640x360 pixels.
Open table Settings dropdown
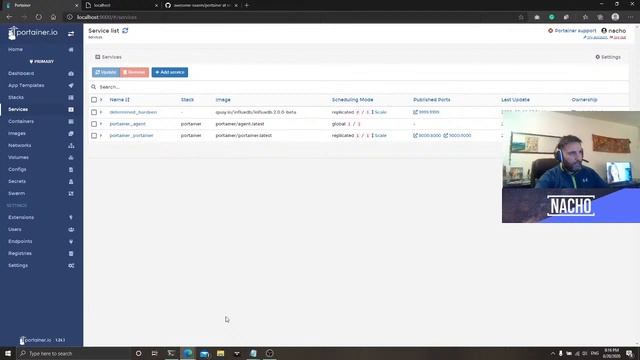pos(608,57)
